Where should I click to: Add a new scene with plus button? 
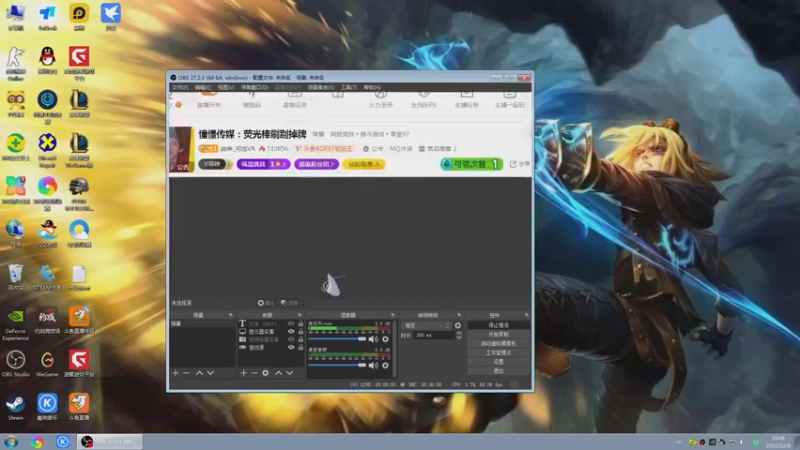click(176, 373)
